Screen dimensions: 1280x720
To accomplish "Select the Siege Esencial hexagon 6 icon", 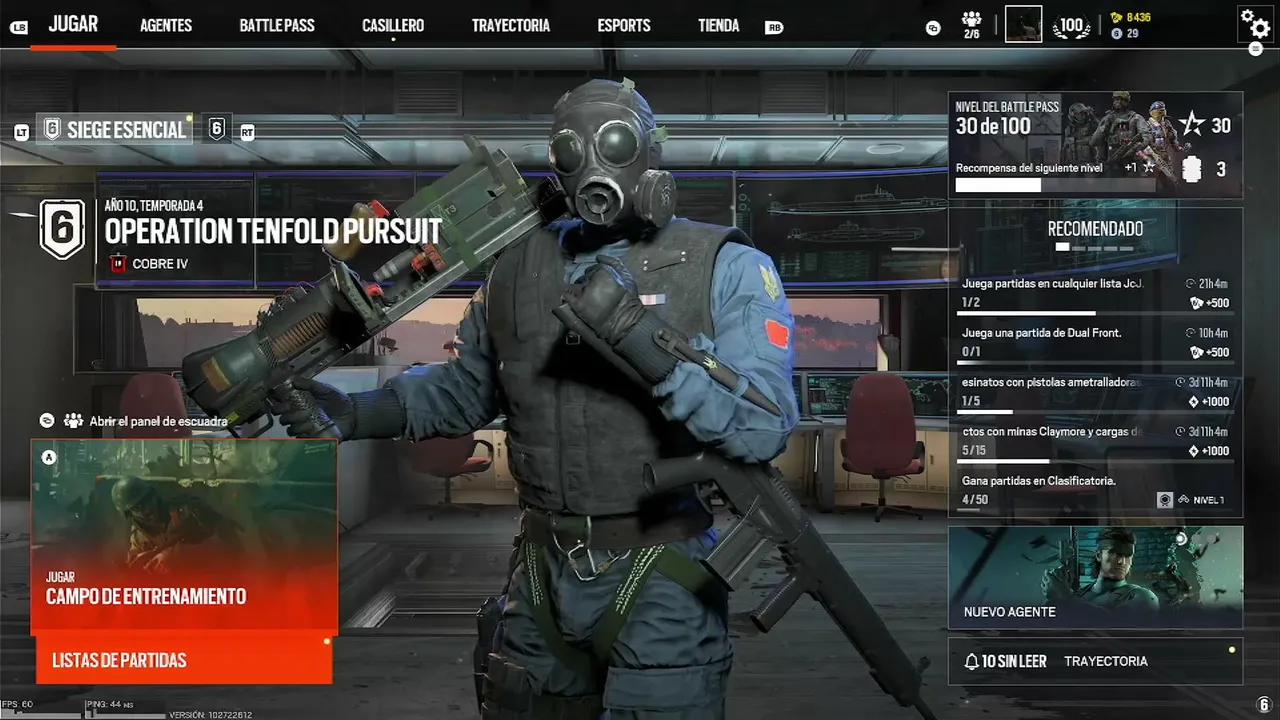I will click(x=53, y=129).
